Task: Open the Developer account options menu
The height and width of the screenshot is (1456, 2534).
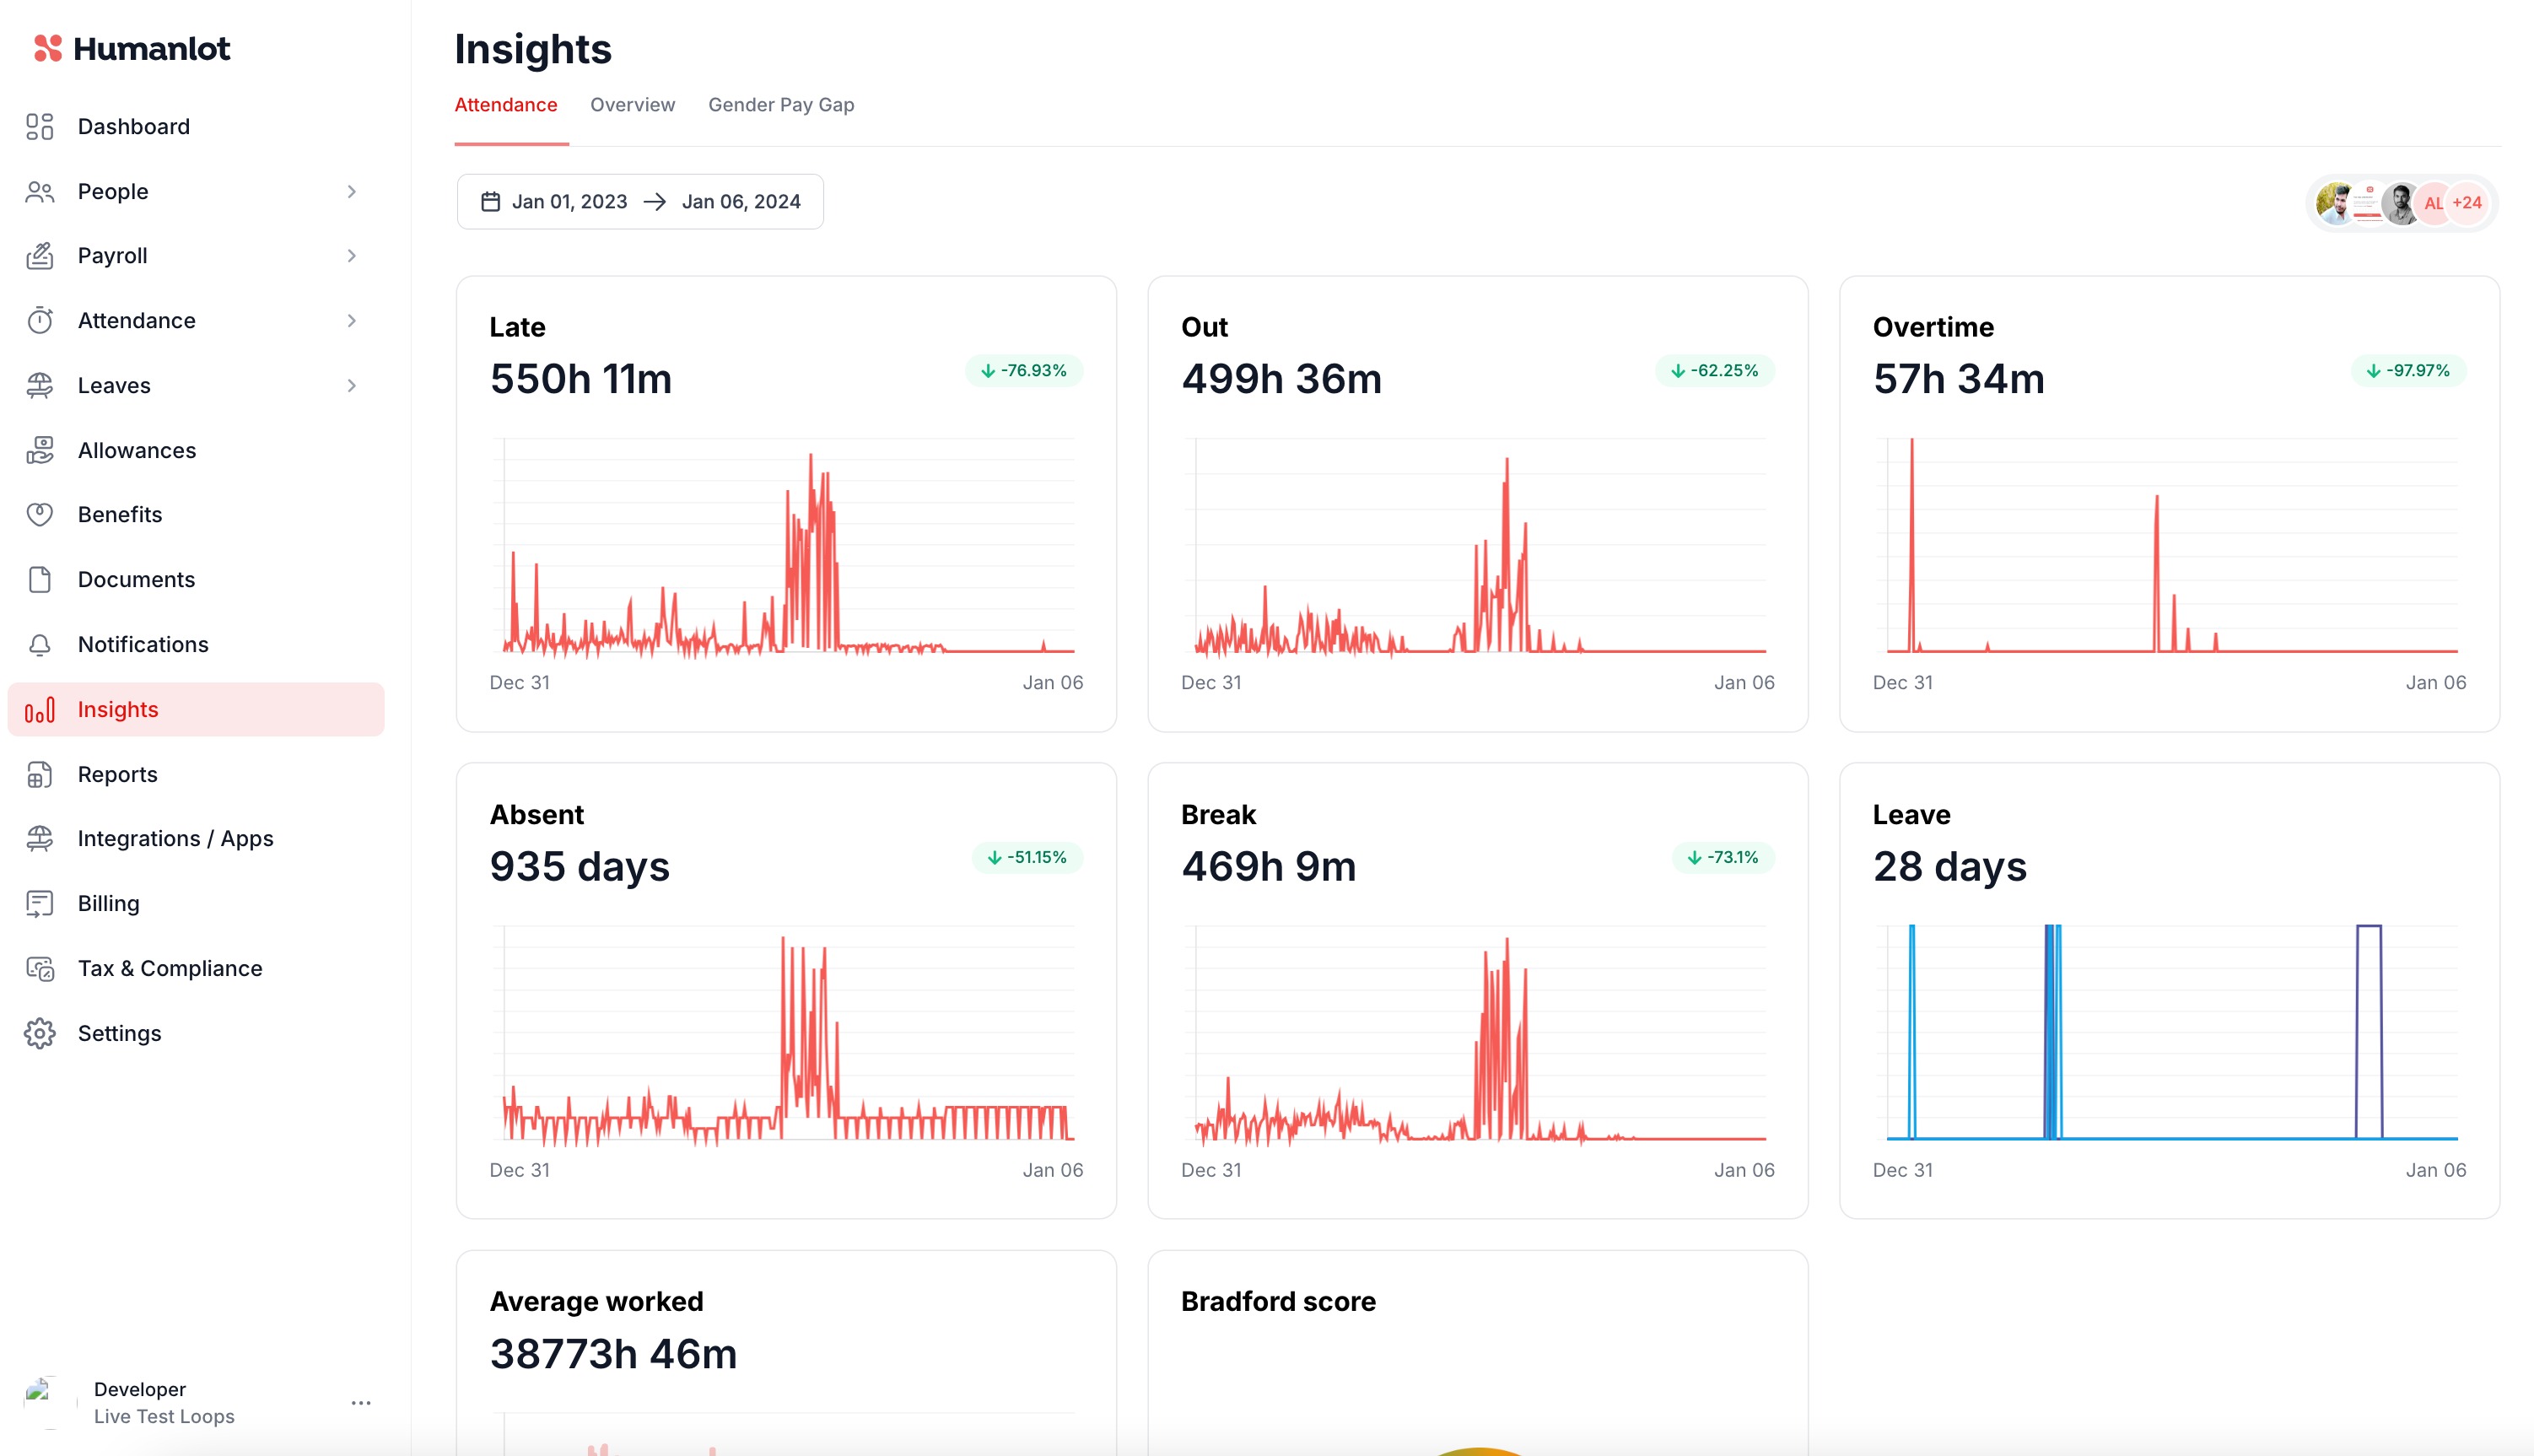Action: pyautogui.click(x=361, y=1403)
